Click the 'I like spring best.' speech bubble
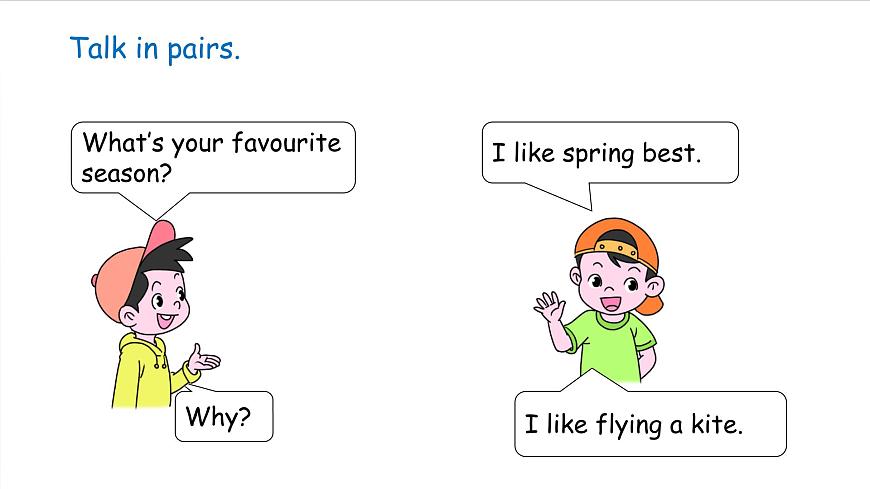This screenshot has width=870, height=489. (610, 153)
